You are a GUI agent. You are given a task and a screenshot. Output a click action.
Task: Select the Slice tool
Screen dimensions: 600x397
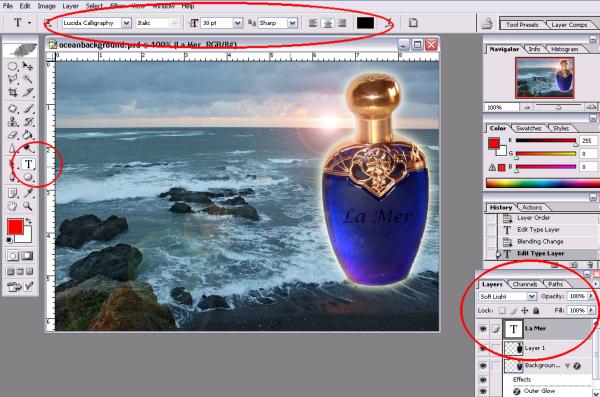(x=28, y=92)
